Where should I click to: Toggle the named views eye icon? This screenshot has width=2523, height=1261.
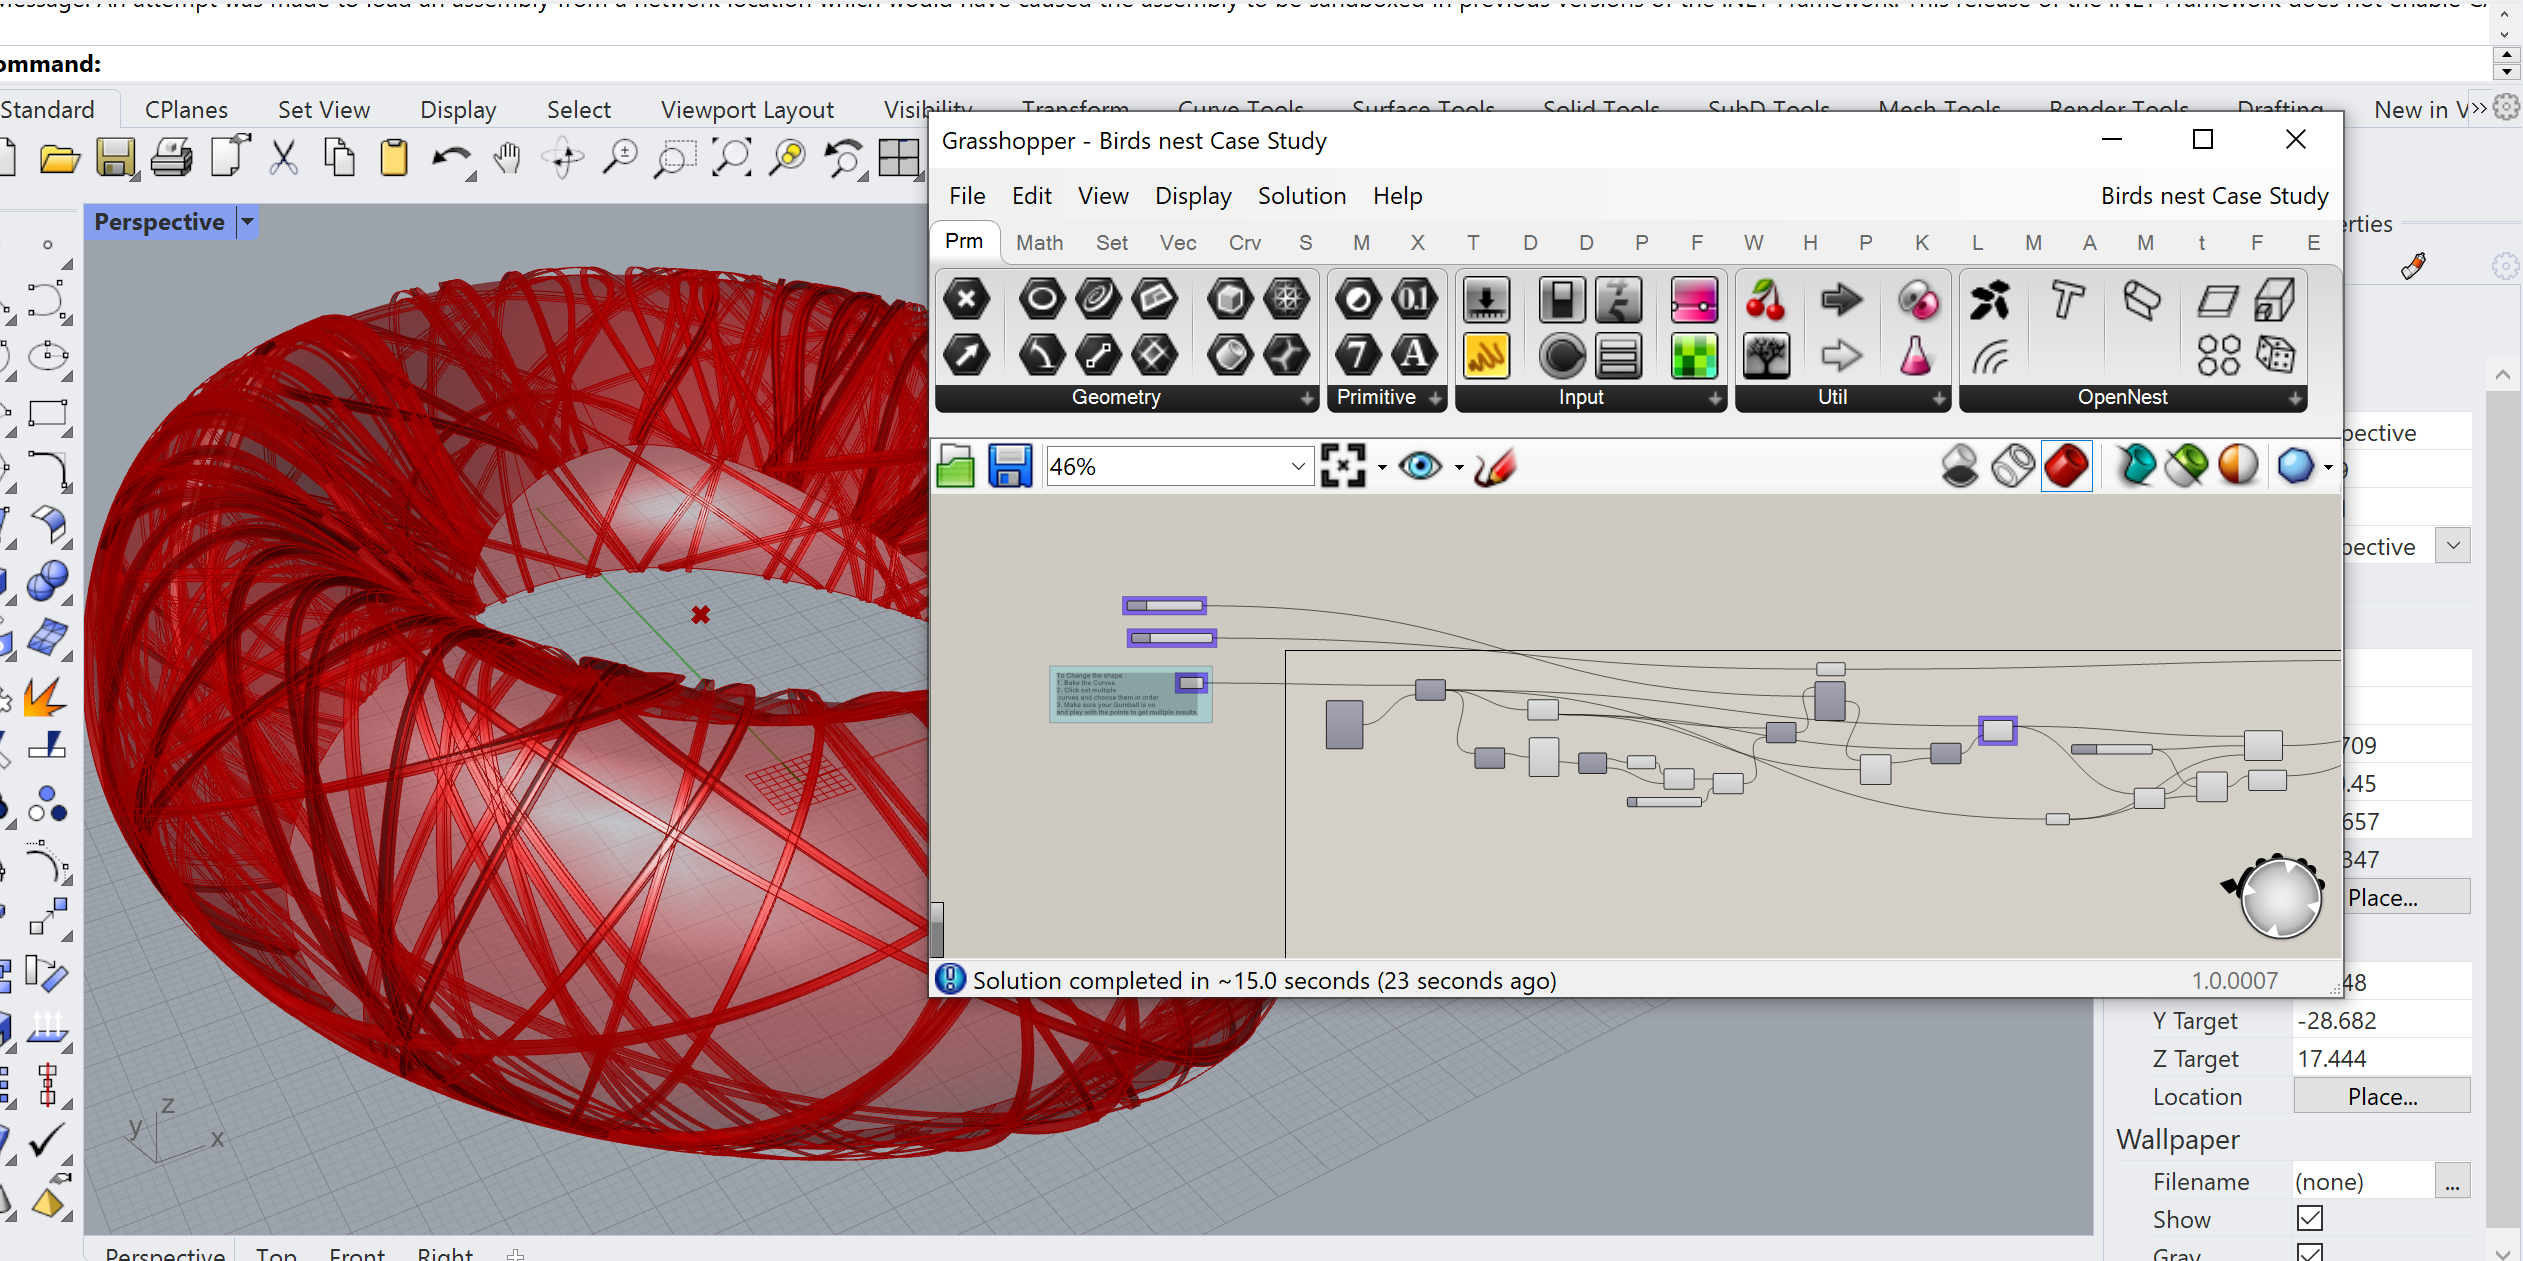[x=1420, y=467]
